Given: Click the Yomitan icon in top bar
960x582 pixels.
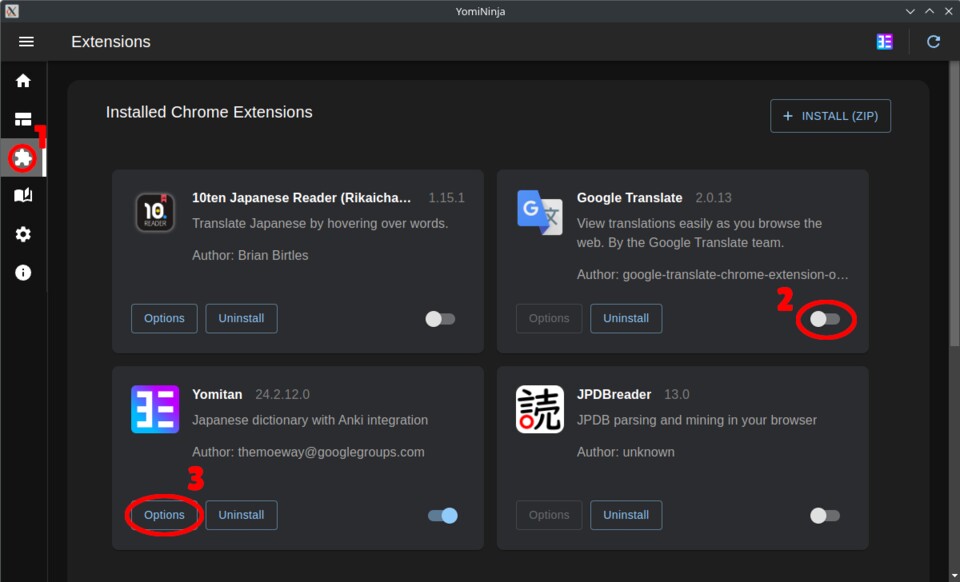Looking at the screenshot, I should tap(884, 42).
